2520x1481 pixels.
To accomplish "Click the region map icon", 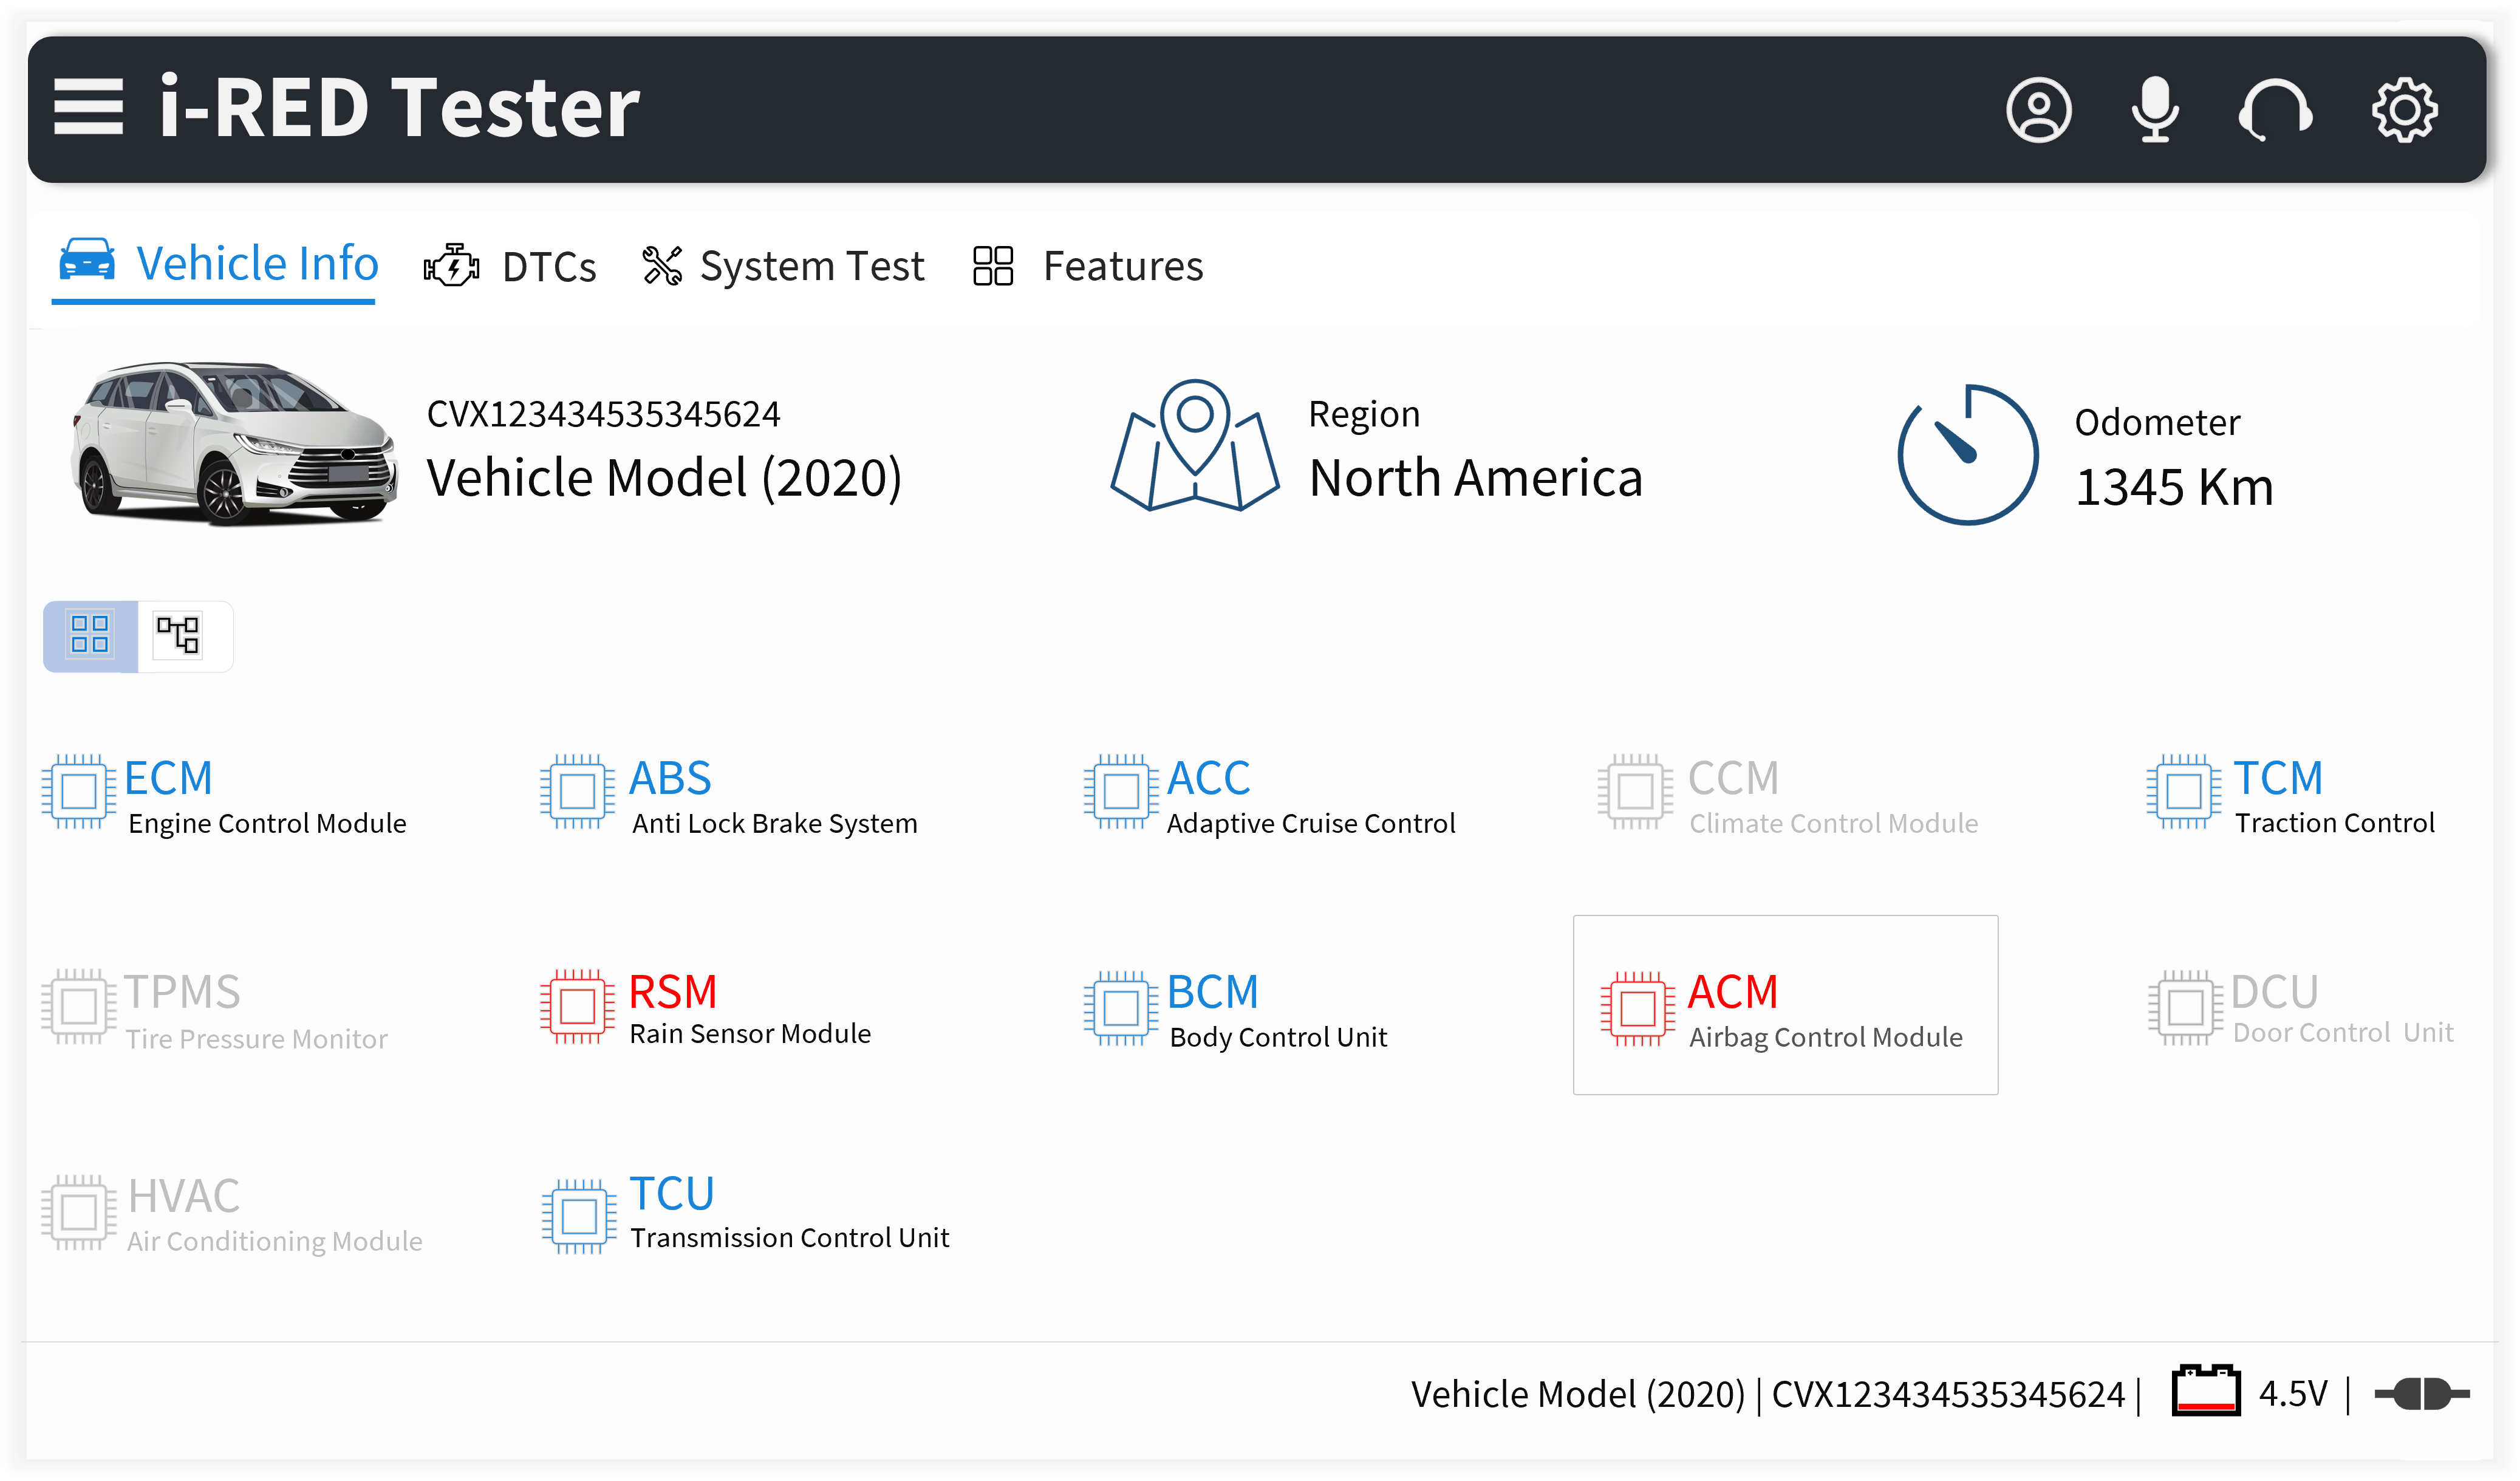I will [x=1194, y=445].
